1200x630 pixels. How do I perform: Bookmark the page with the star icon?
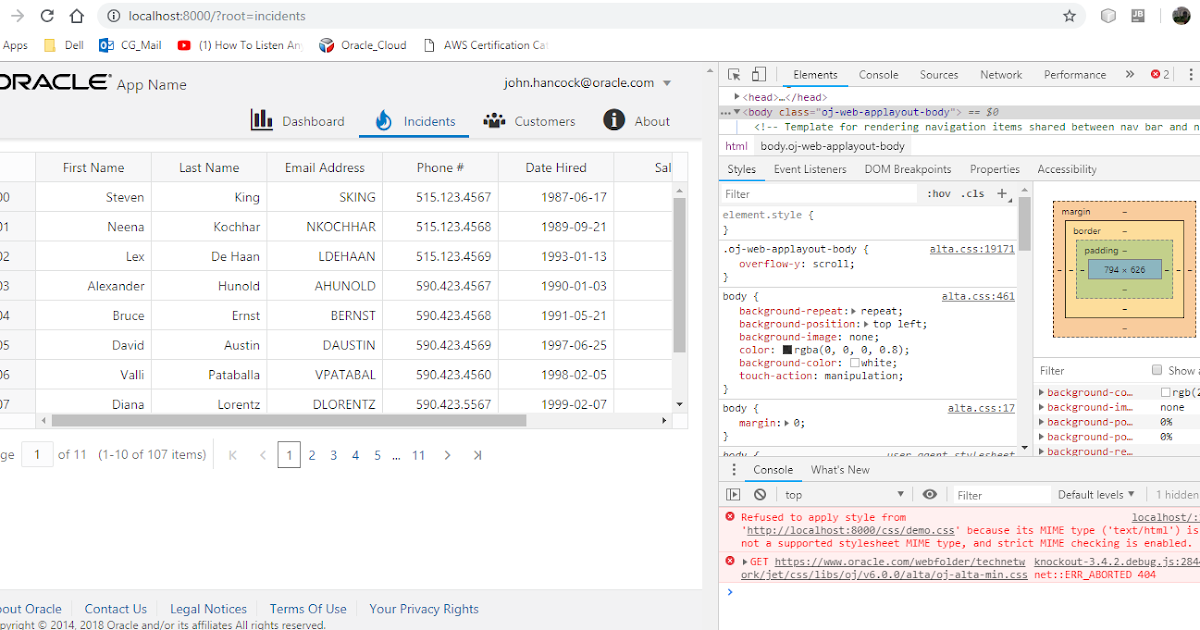point(1070,16)
